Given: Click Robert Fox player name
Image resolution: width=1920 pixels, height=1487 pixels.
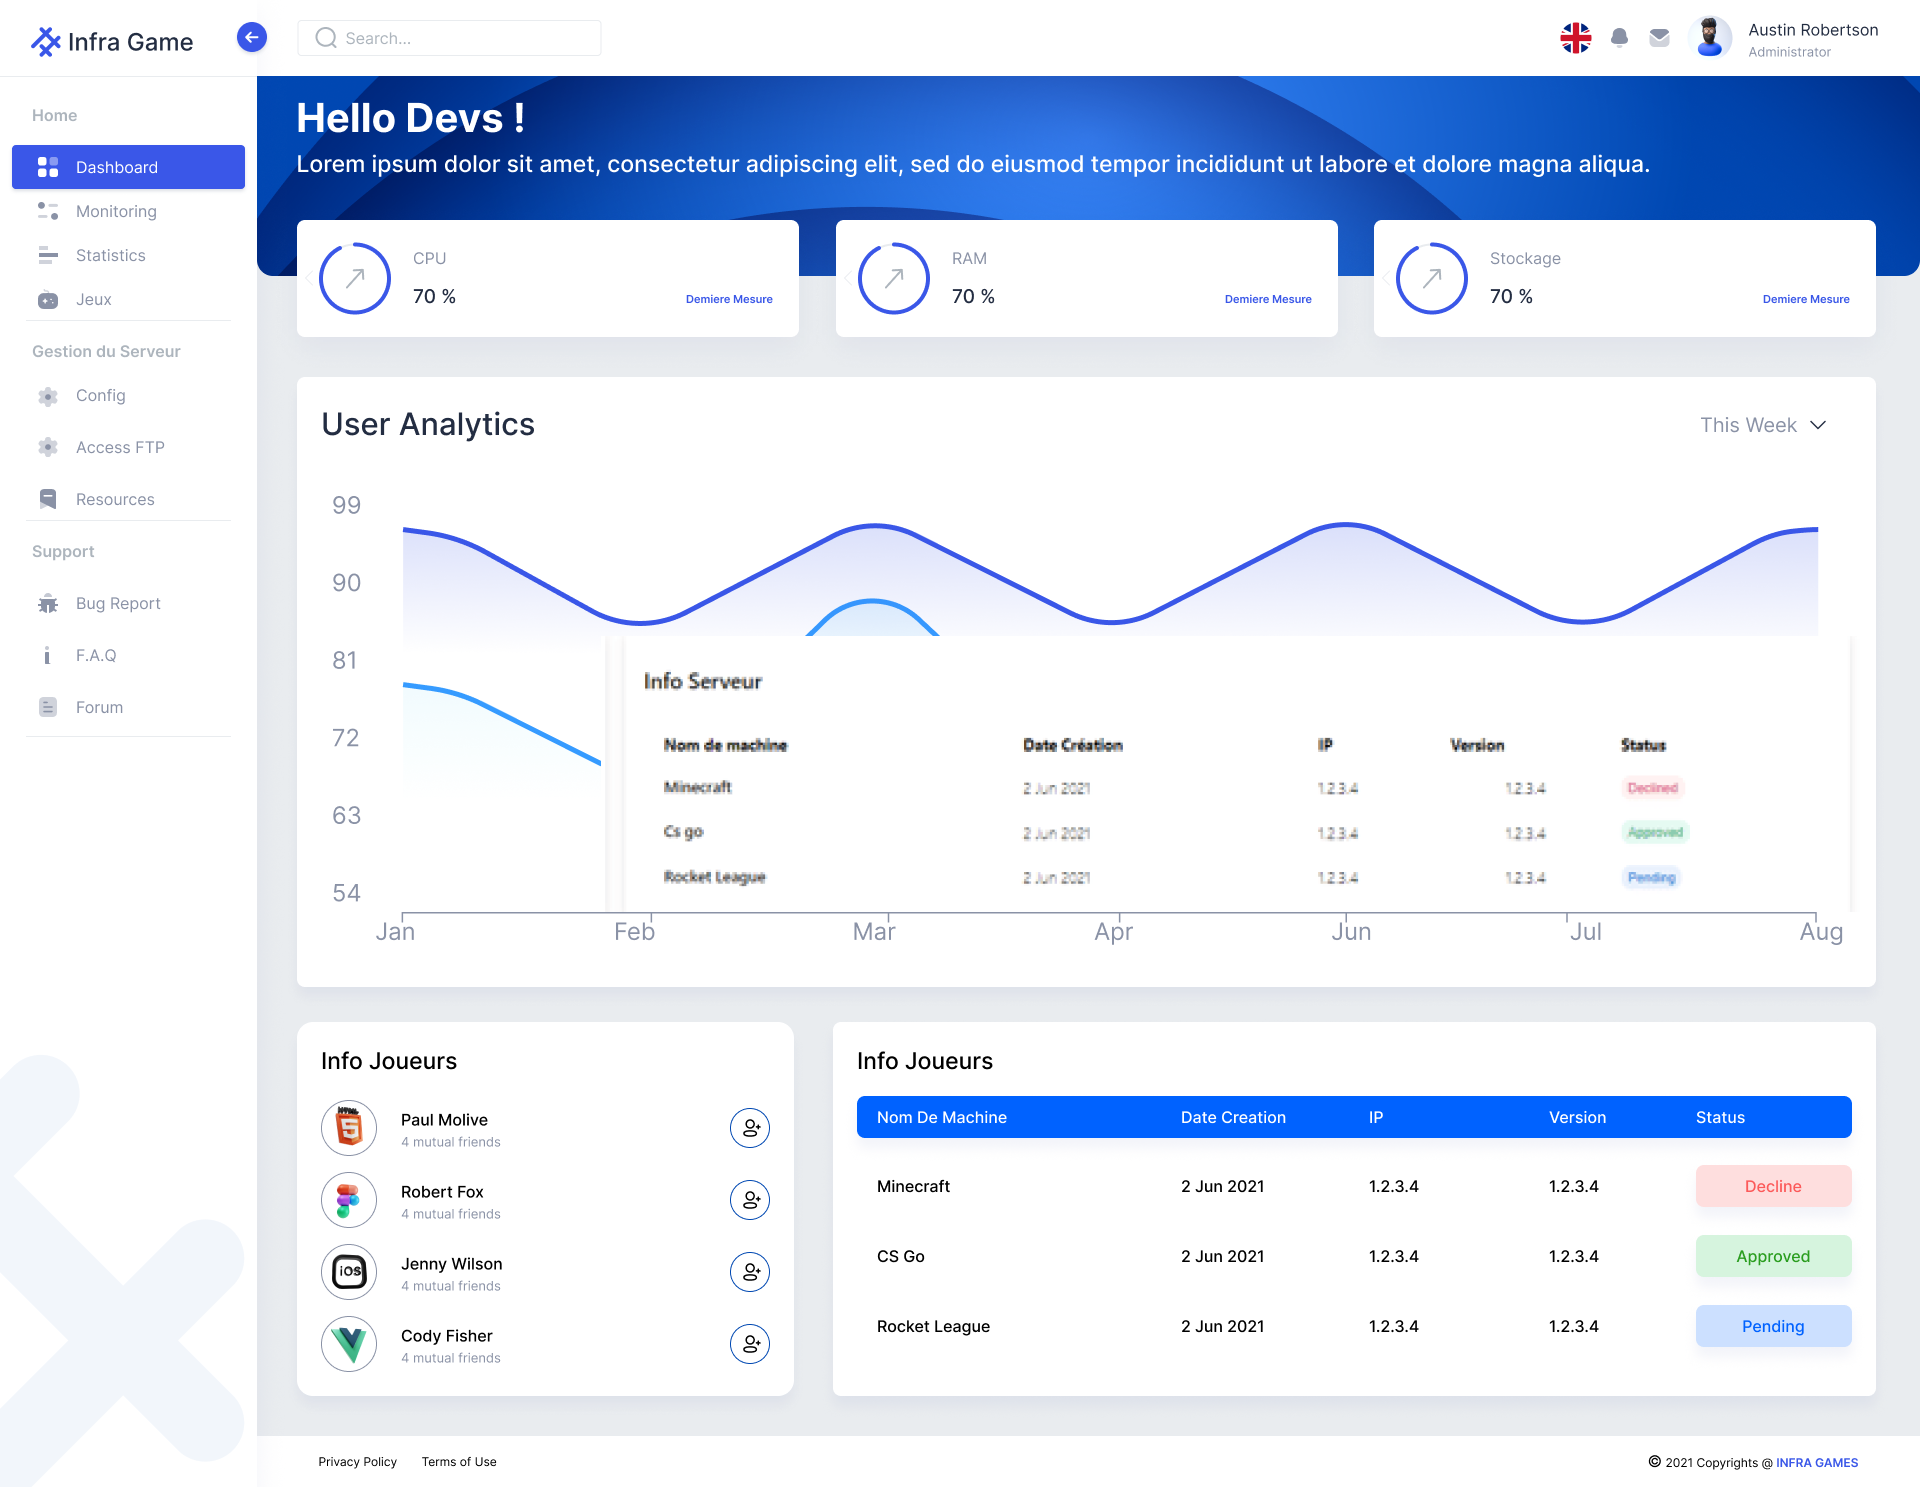Looking at the screenshot, I should point(442,1192).
